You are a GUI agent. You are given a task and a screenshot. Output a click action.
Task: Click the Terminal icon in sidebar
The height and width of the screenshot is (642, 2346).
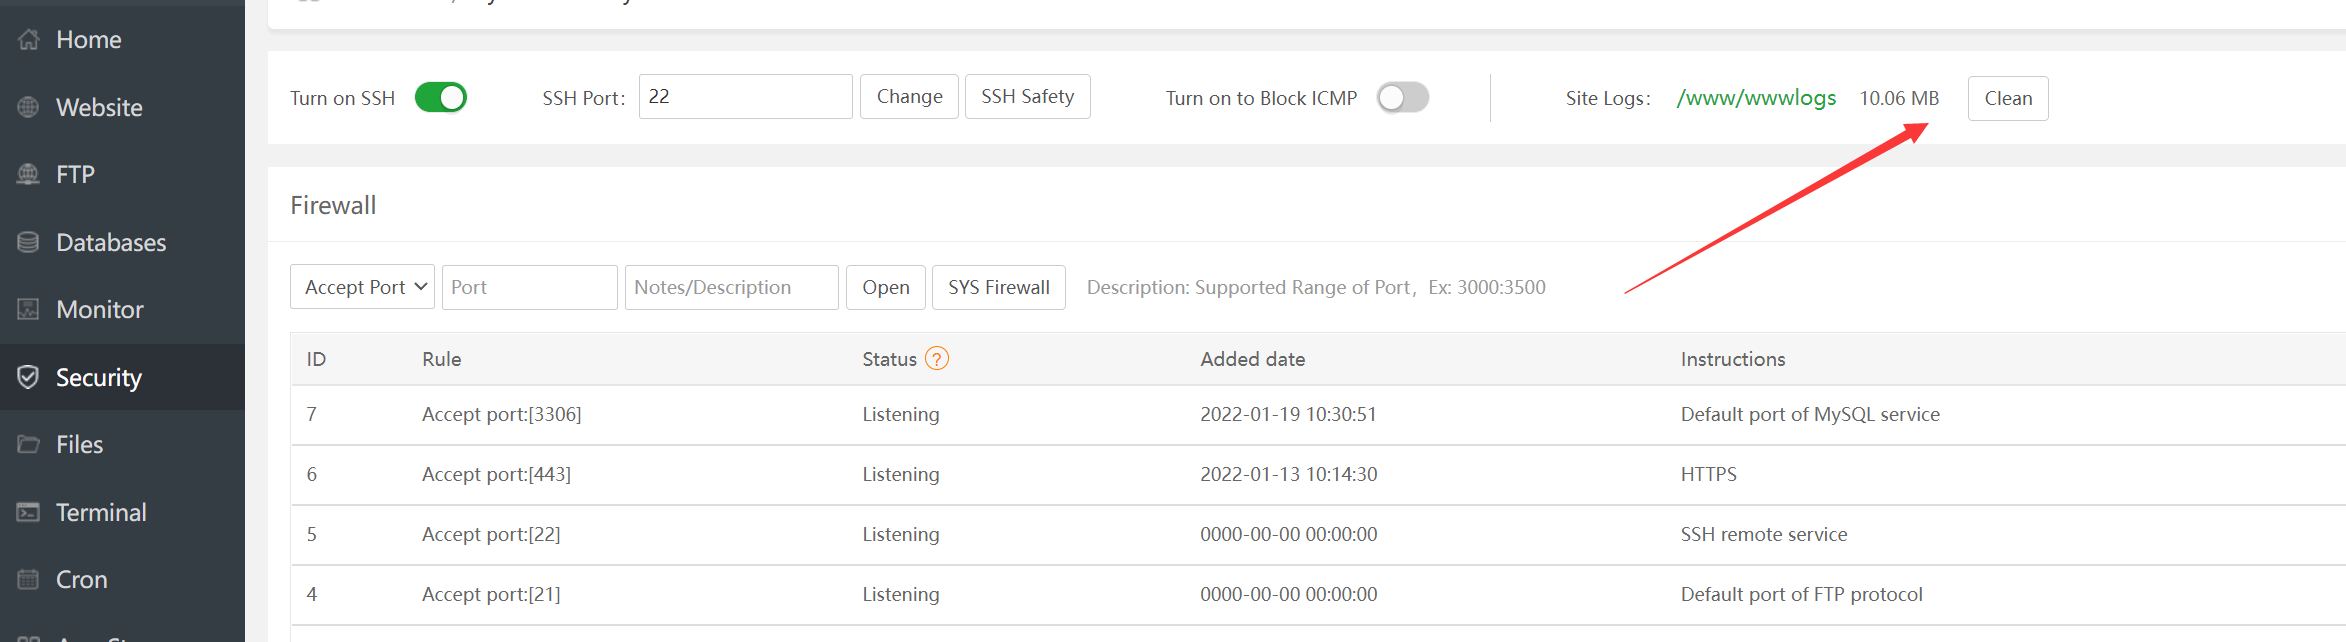[29, 512]
